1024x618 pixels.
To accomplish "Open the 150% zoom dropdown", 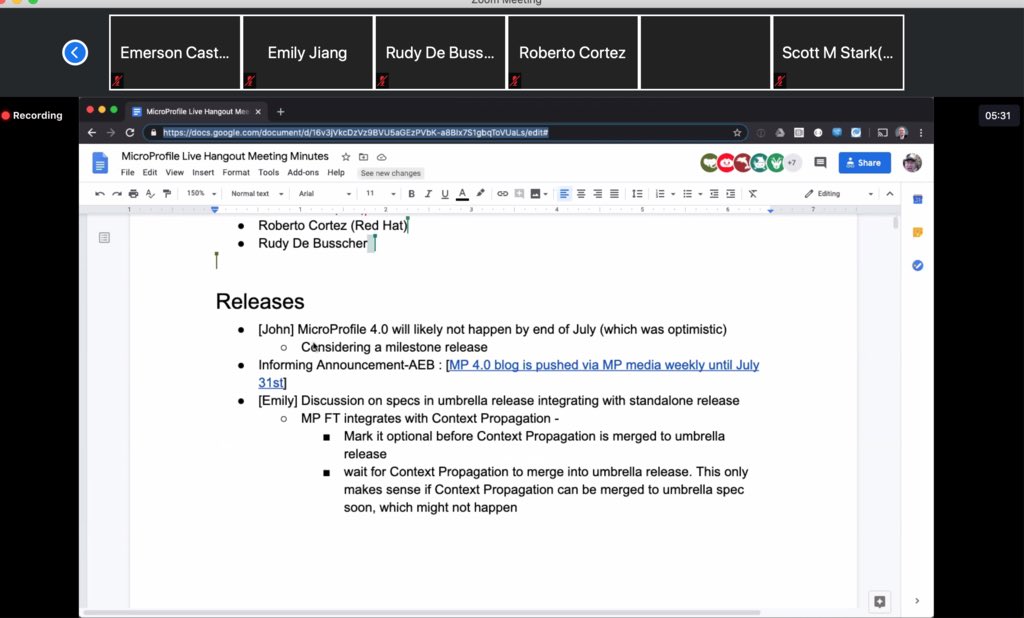I will click(x=201, y=193).
